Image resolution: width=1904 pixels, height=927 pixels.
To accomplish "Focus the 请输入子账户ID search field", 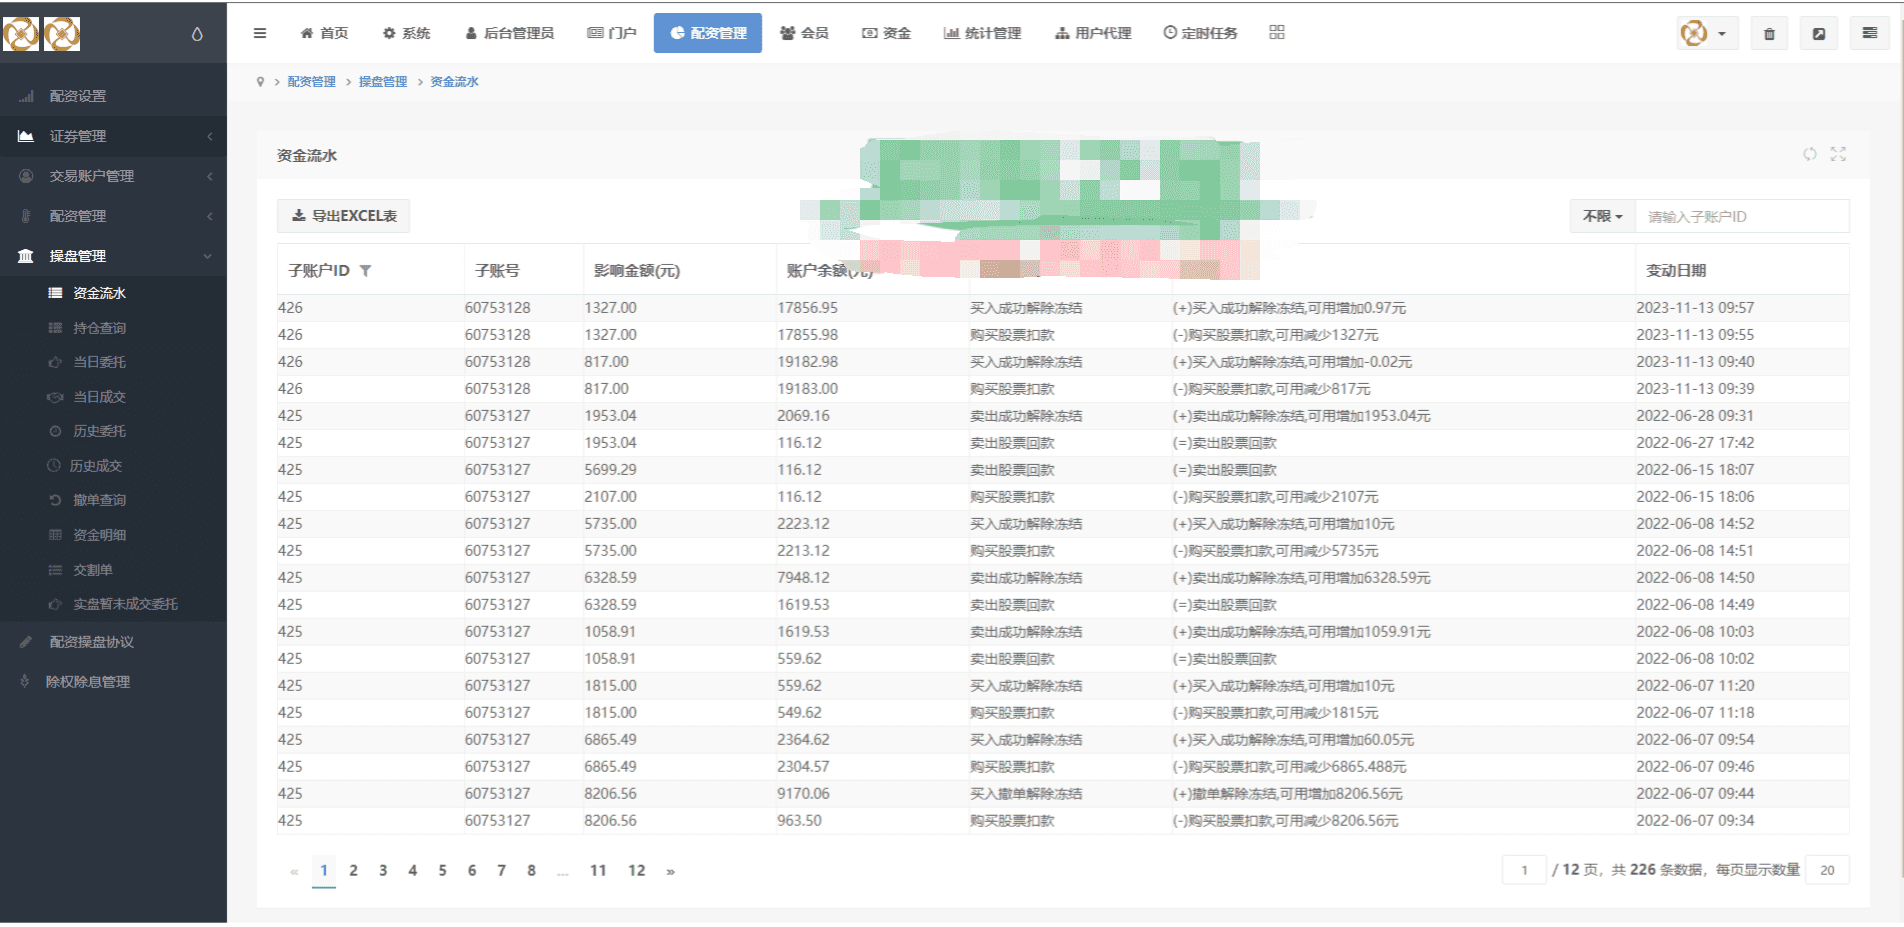I will click(x=1742, y=216).
